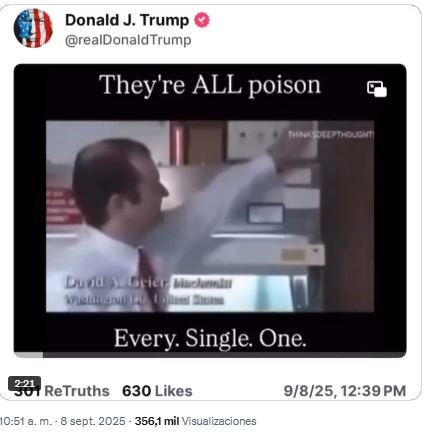Open the 356,1 mil Visualizaciones counter
This screenshot has width=425, height=433.
195,421
